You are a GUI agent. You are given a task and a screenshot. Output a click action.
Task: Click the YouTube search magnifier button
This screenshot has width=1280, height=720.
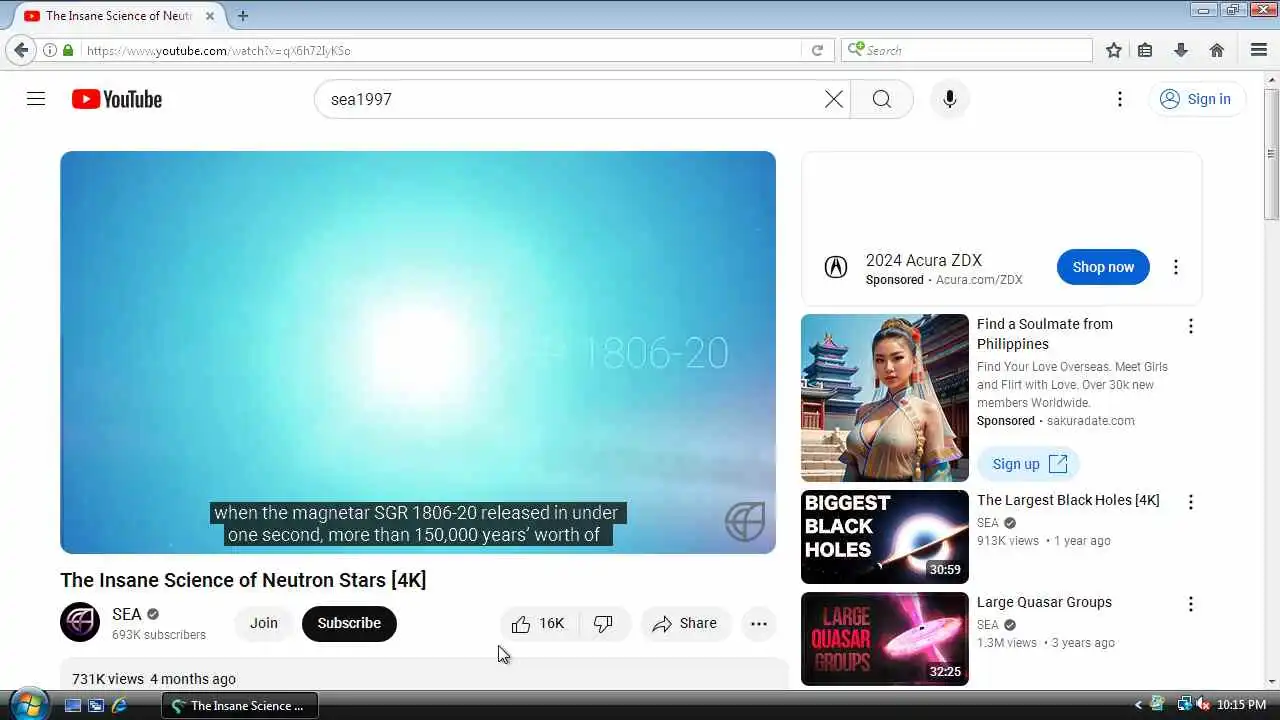click(x=881, y=99)
